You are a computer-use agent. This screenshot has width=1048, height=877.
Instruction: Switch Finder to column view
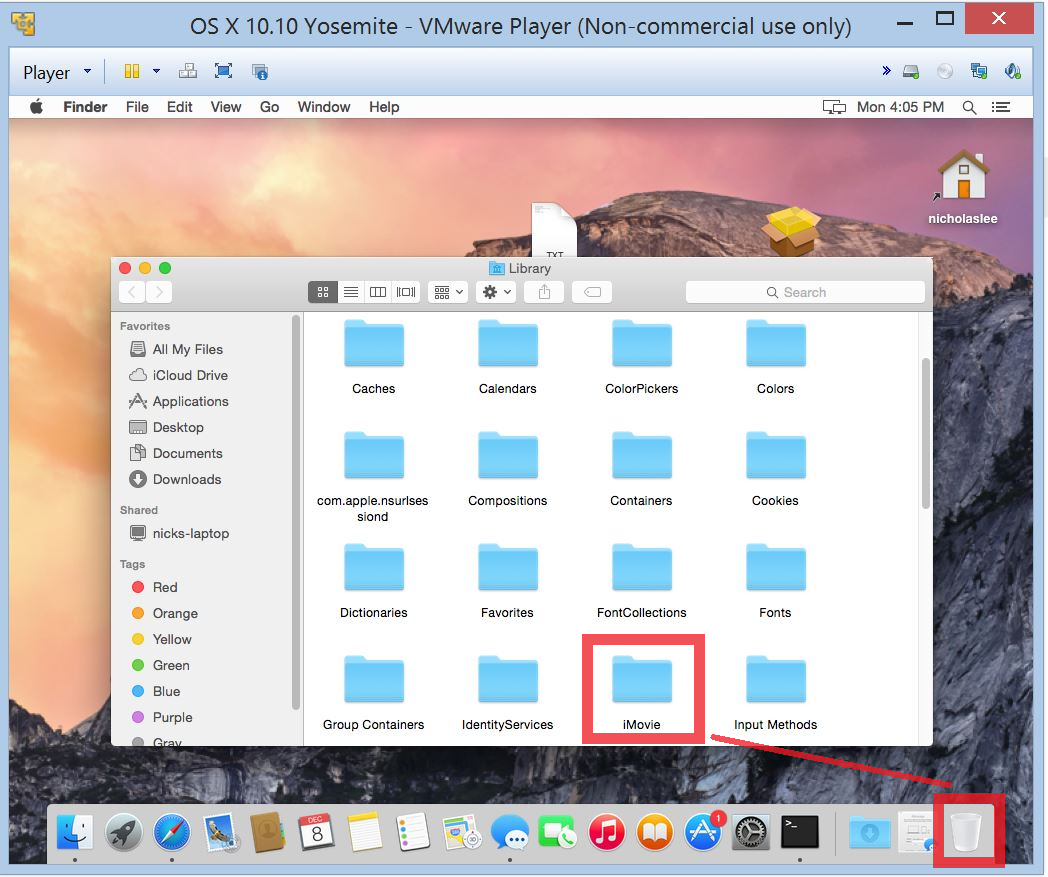click(x=378, y=292)
